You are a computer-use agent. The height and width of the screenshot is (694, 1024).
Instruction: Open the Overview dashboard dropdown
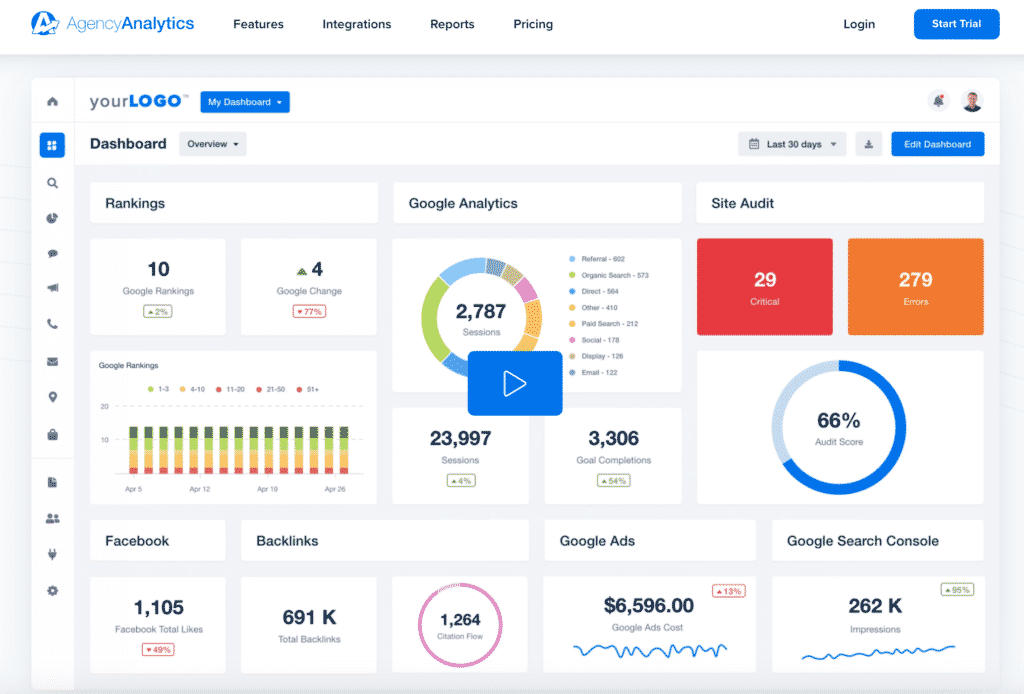pyautogui.click(x=211, y=143)
